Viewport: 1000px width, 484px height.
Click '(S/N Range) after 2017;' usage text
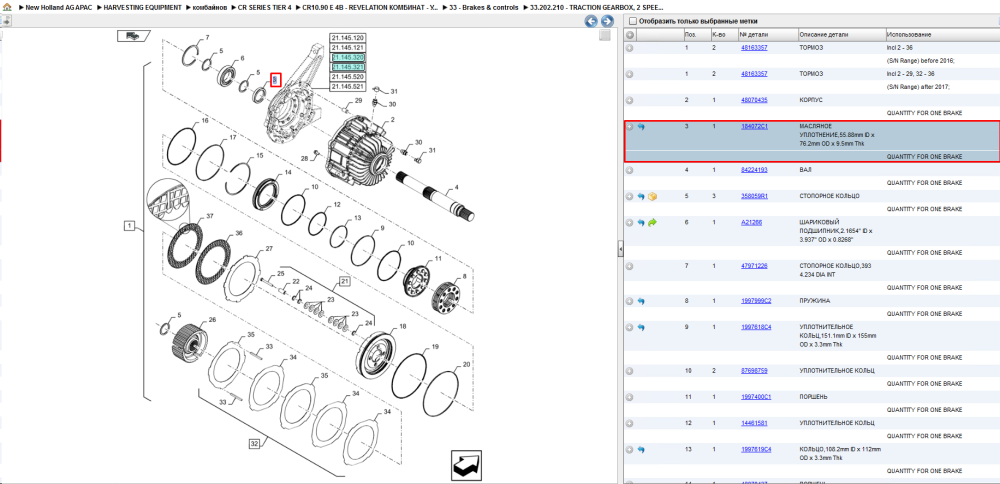click(919, 87)
